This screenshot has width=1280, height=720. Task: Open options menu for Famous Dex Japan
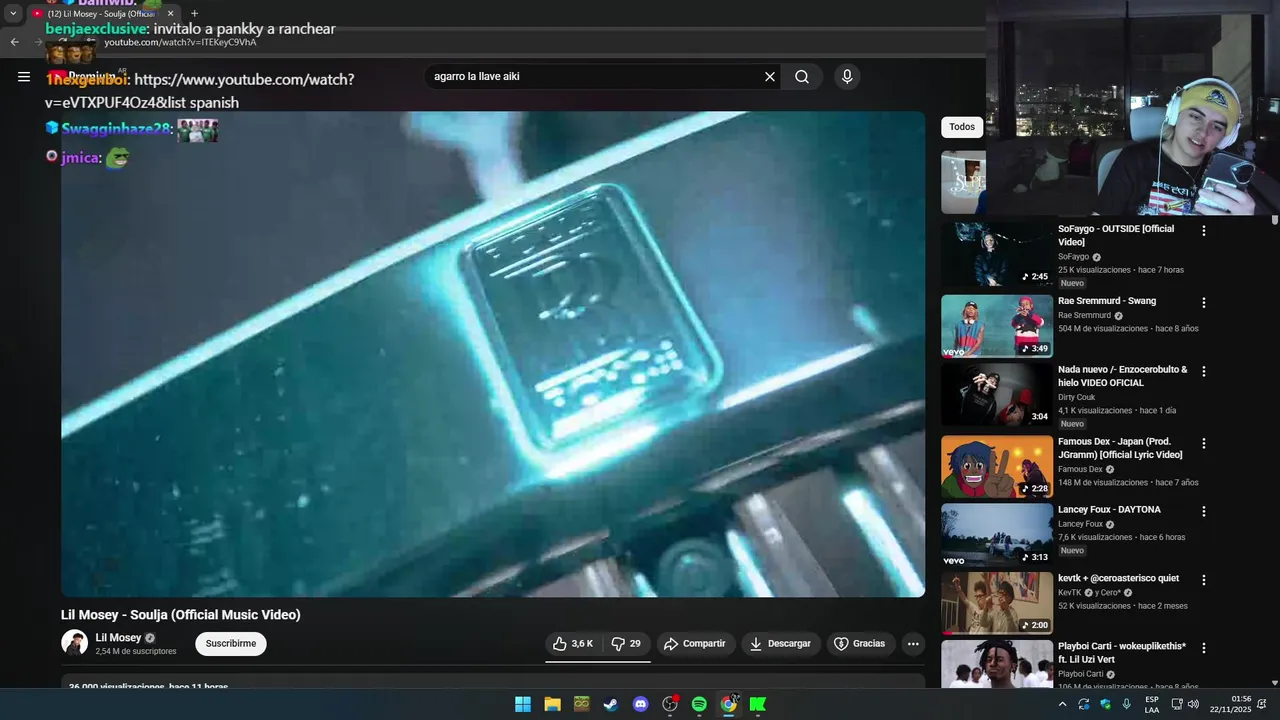[x=1204, y=444]
